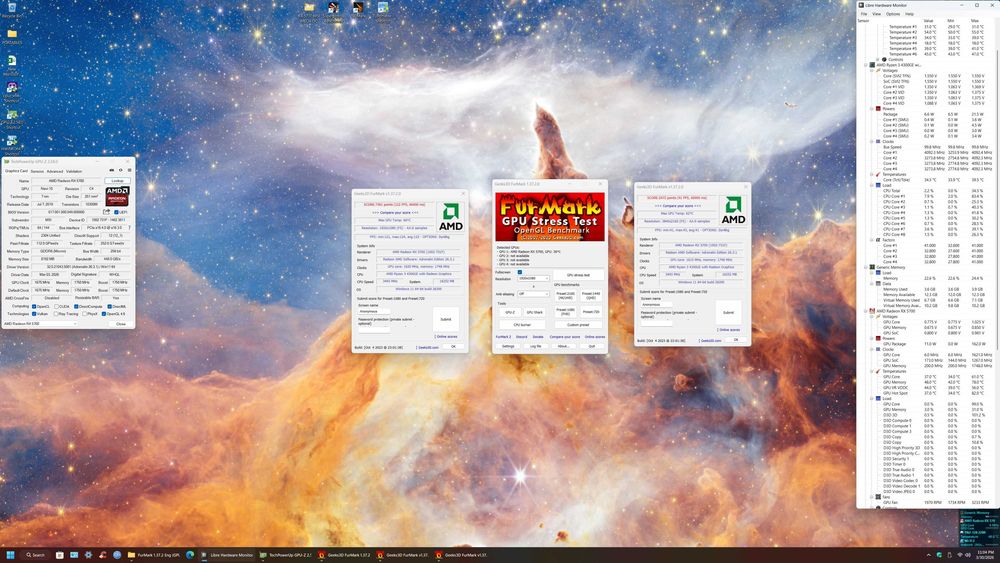Collapse the Generic Memory node in hardware monitor
Image resolution: width=1000 pixels, height=563 pixels.
pyautogui.click(x=865, y=267)
